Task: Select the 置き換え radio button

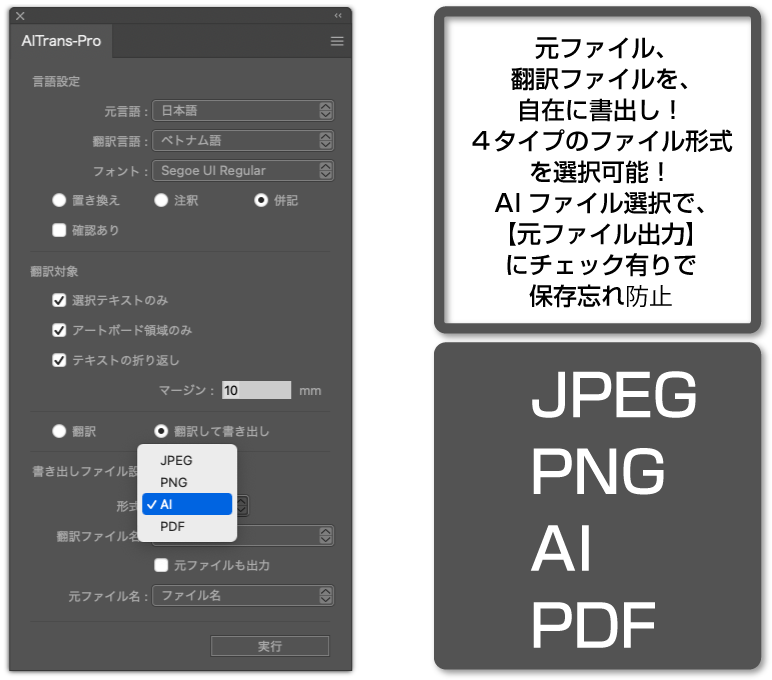Action: point(59,200)
